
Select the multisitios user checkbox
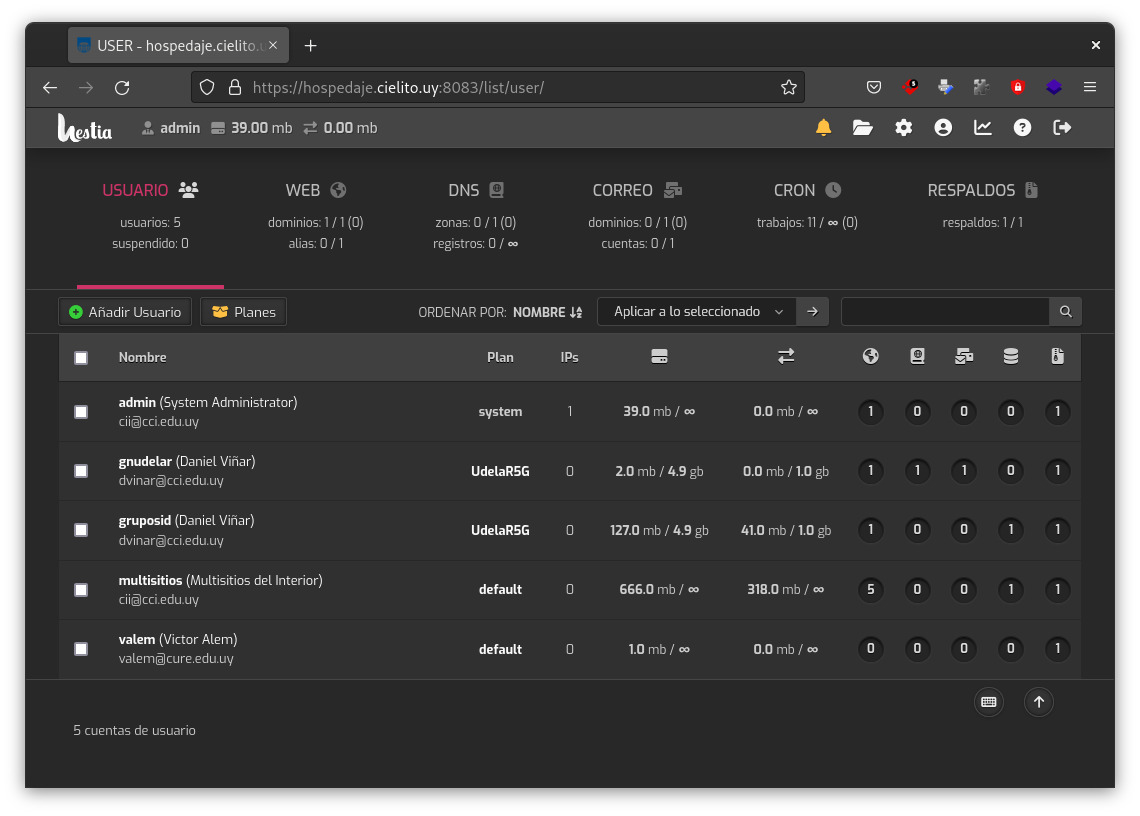[x=81, y=590]
